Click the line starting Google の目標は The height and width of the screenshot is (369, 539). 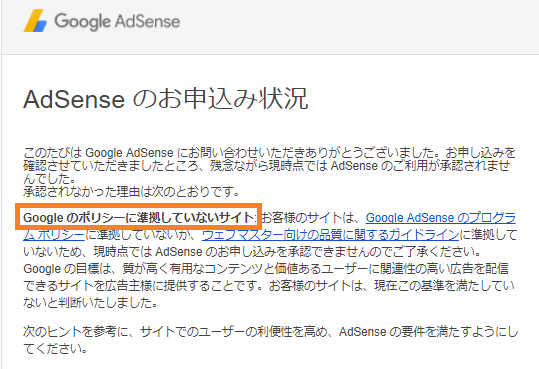click(x=266, y=269)
